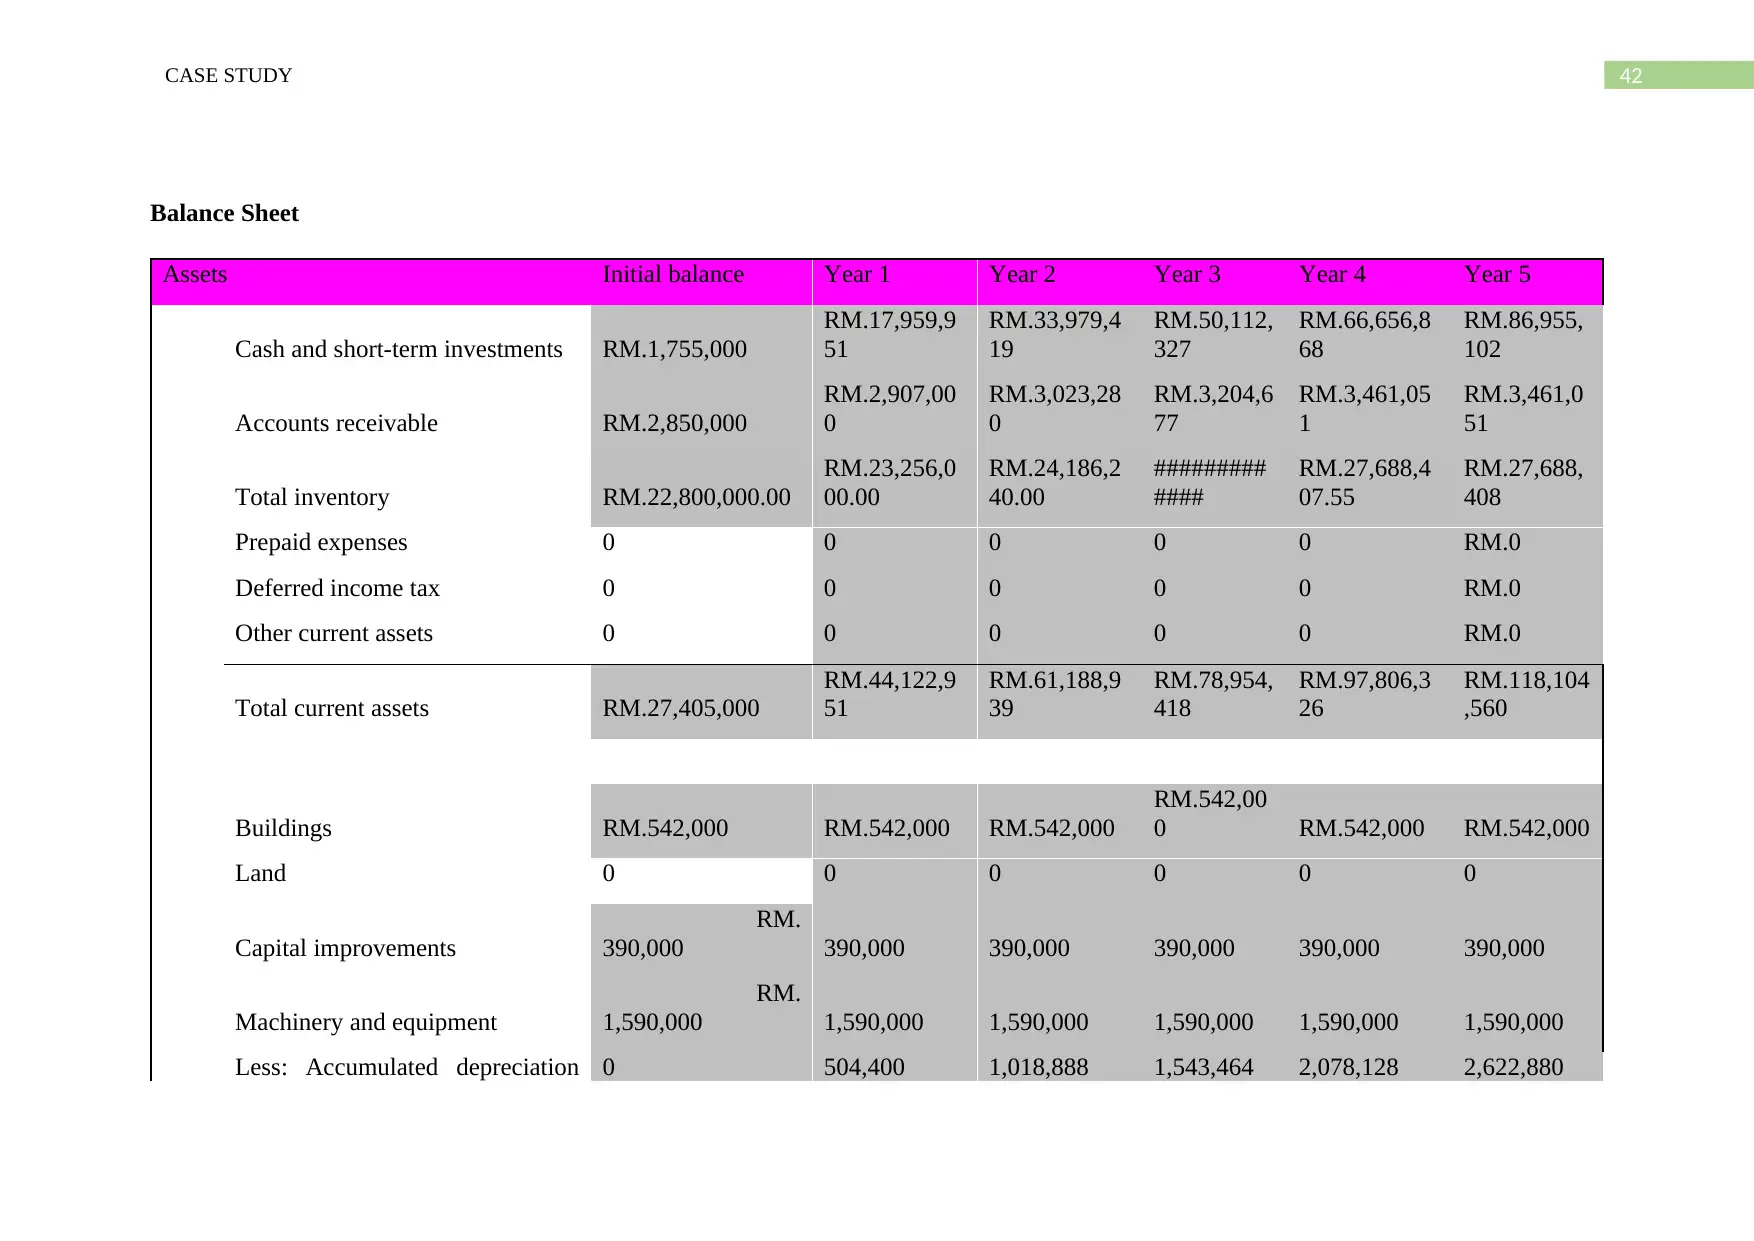Screen dimensions: 1754x1241
Task: Click Year 2 total current assets RM.61,188,939
Action: [x=1055, y=694]
